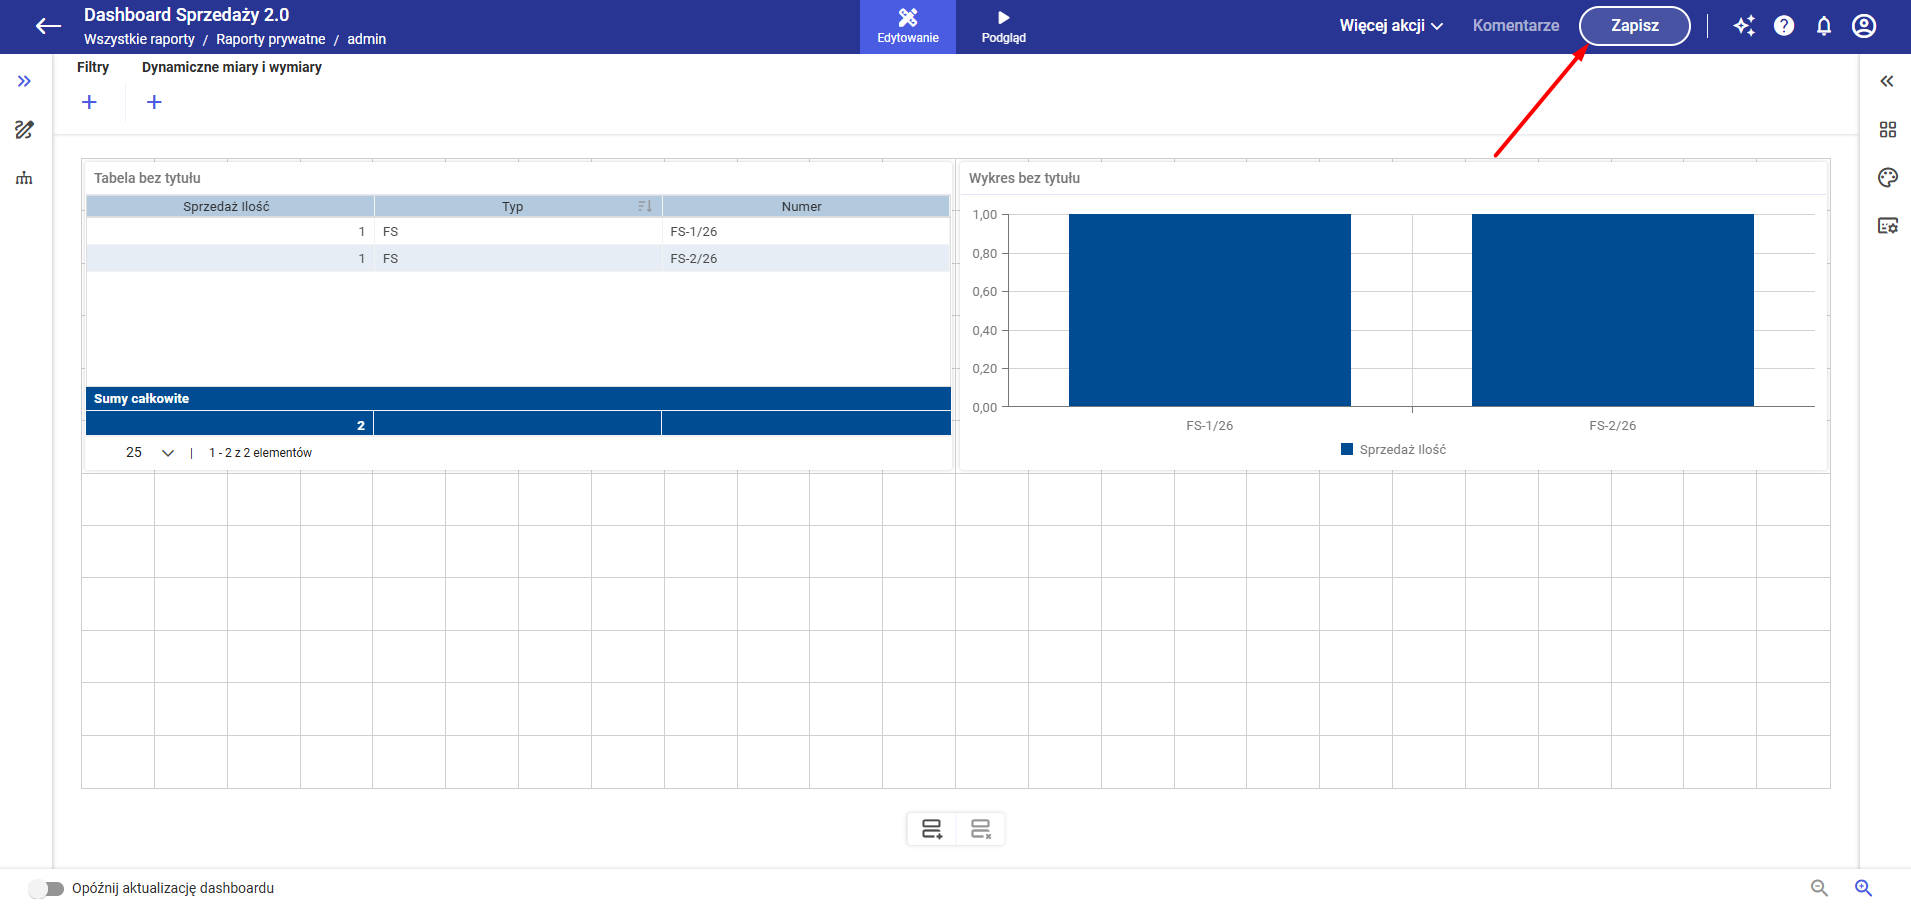Expand the left sidebar with double chevron

tap(24, 81)
